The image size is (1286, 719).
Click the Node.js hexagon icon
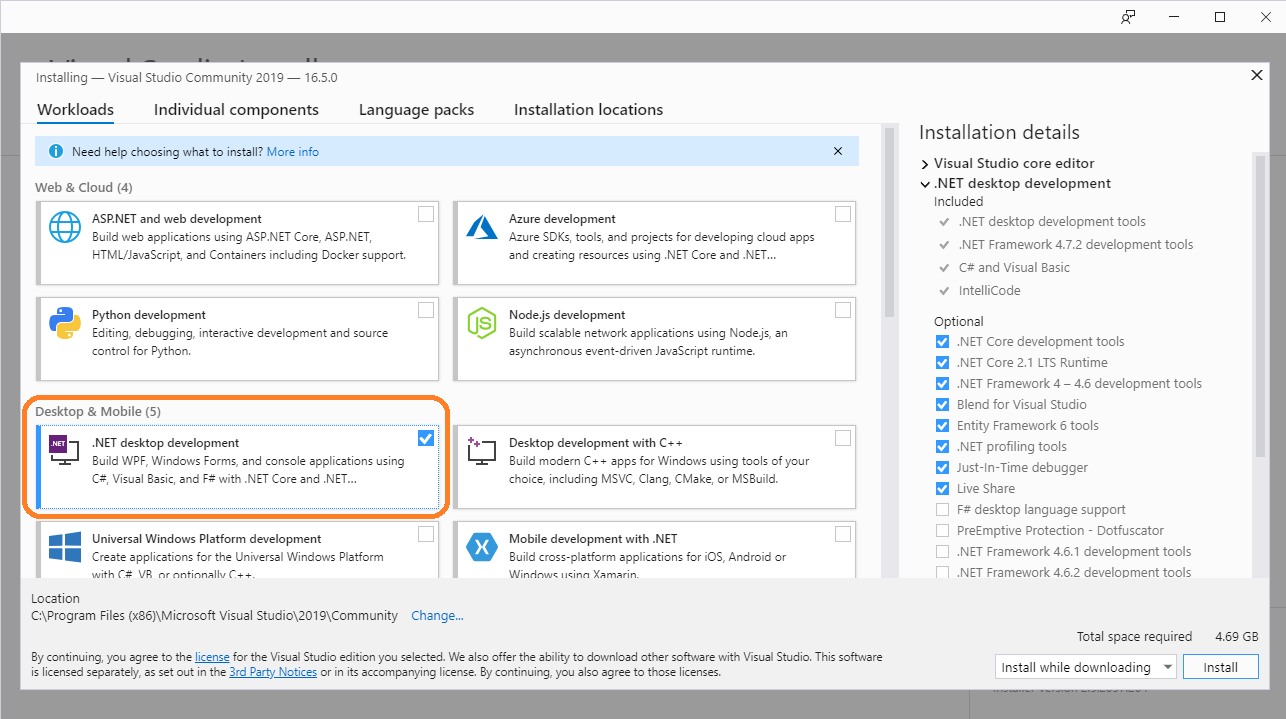(x=482, y=324)
